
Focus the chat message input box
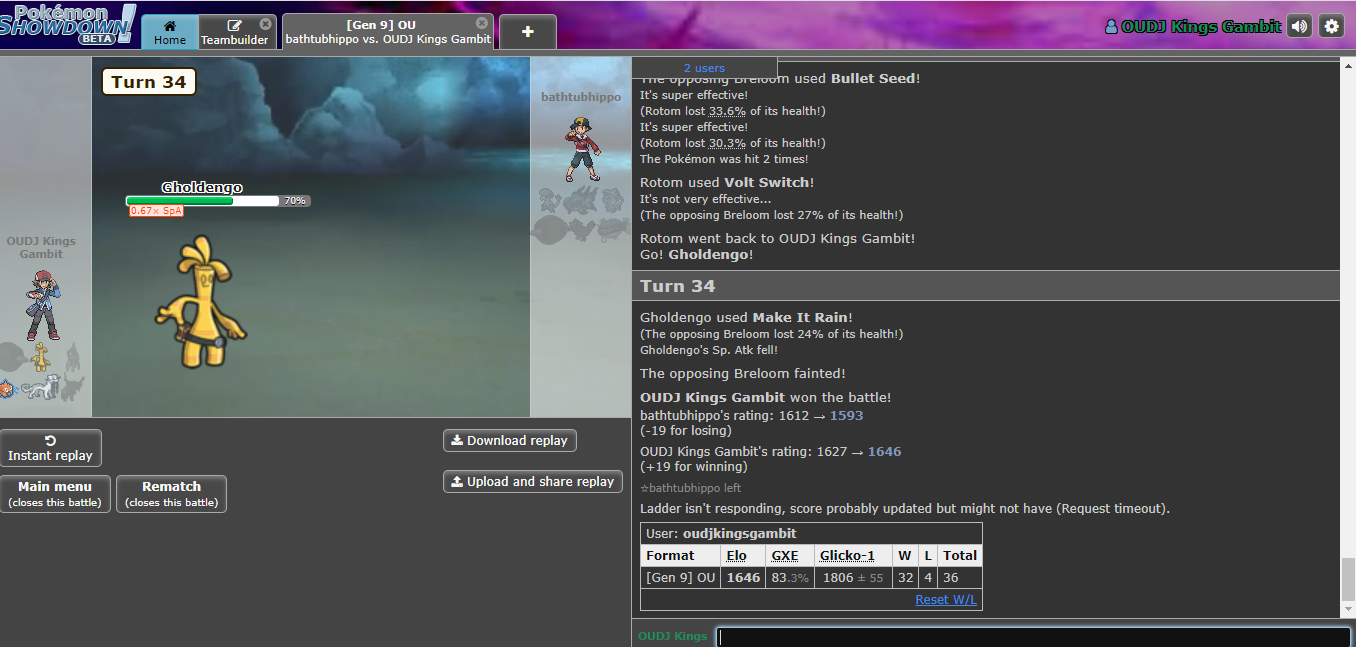click(1034, 637)
